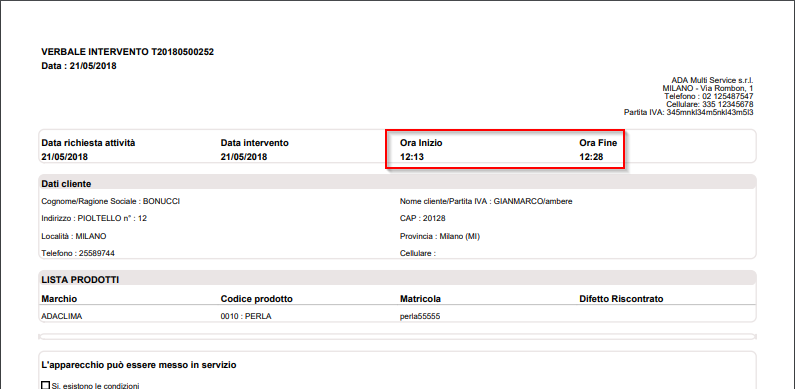The height and width of the screenshot is (389, 795).
Task: Click 'Cognome/Ragione Sociale : BONUCCI'
Action: pos(111,201)
